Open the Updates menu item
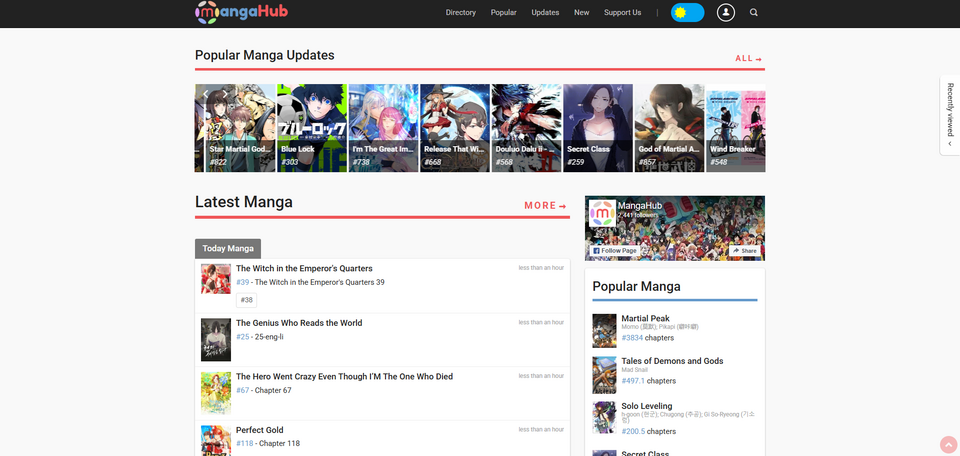This screenshot has width=960, height=456. point(545,12)
